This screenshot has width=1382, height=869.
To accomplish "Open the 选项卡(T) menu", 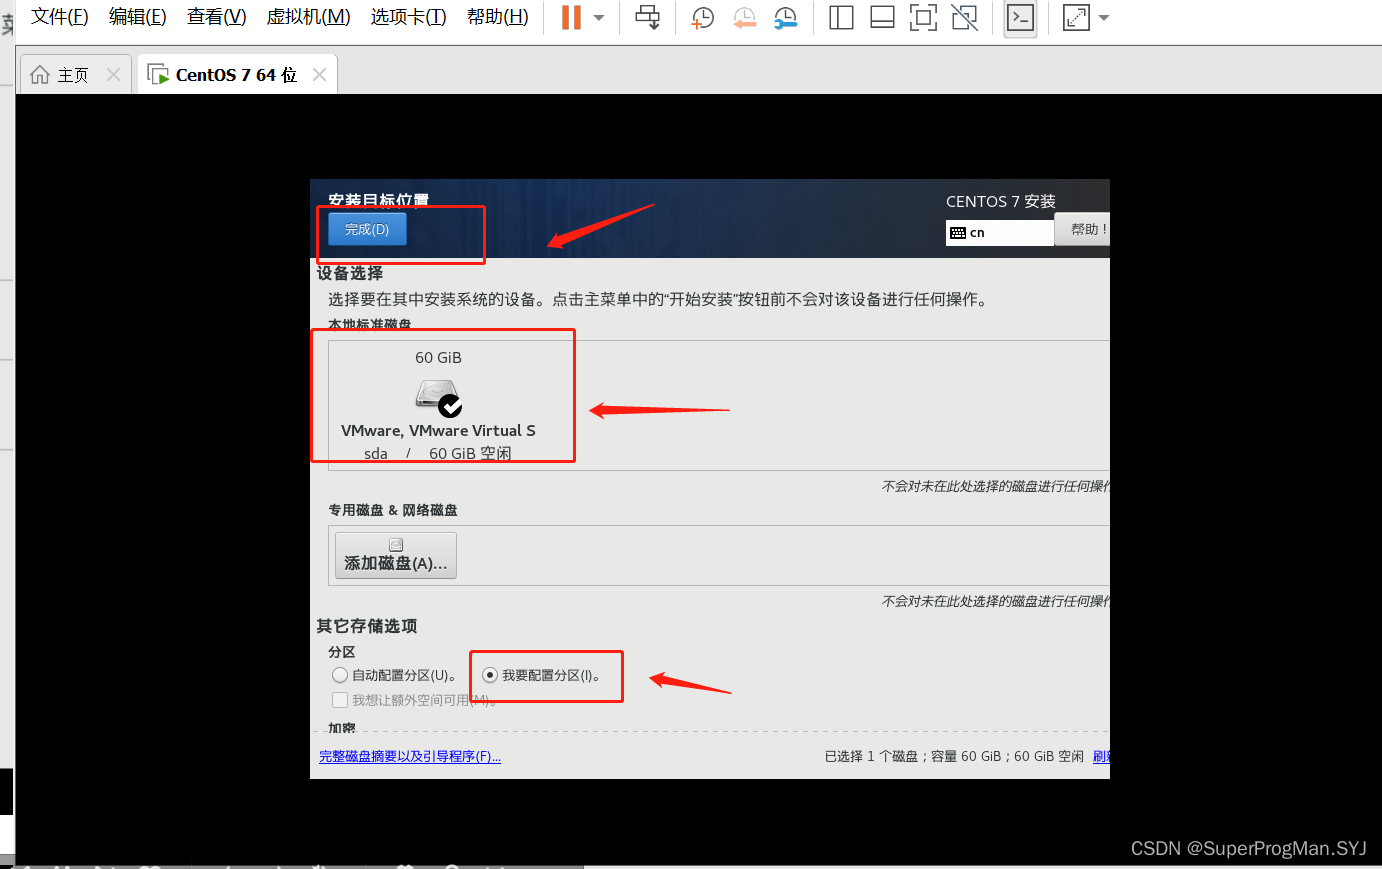I will [408, 17].
